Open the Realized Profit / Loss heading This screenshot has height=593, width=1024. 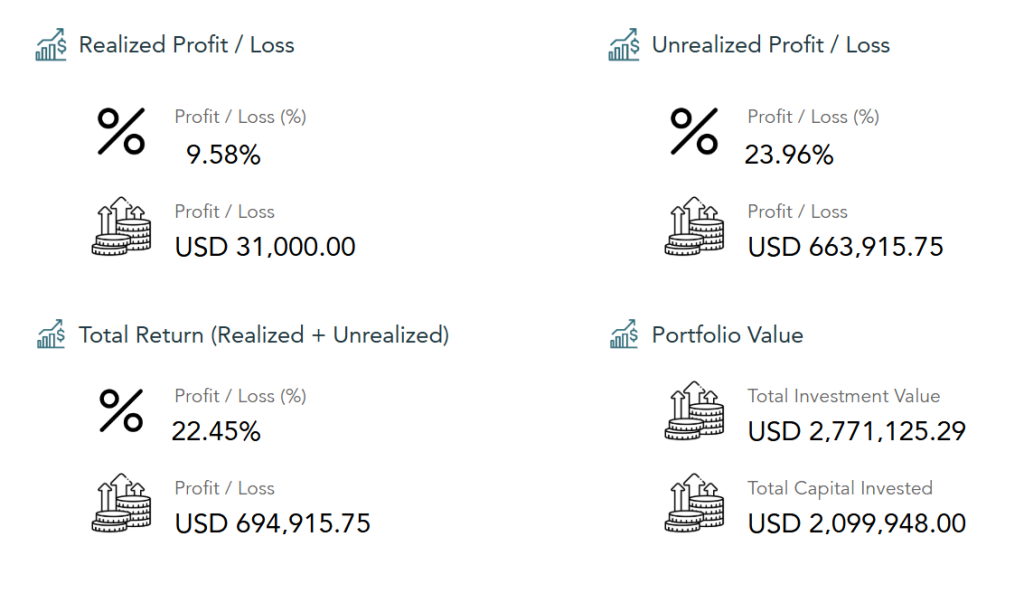pyautogui.click(x=187, y=45)
